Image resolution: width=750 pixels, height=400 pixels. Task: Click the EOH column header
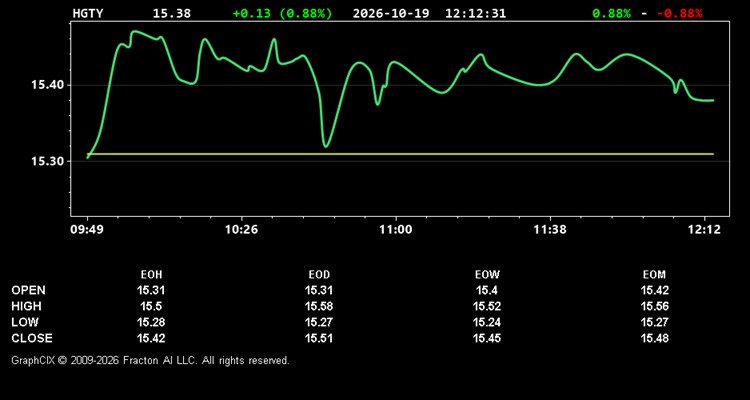[x=151, y=275]
